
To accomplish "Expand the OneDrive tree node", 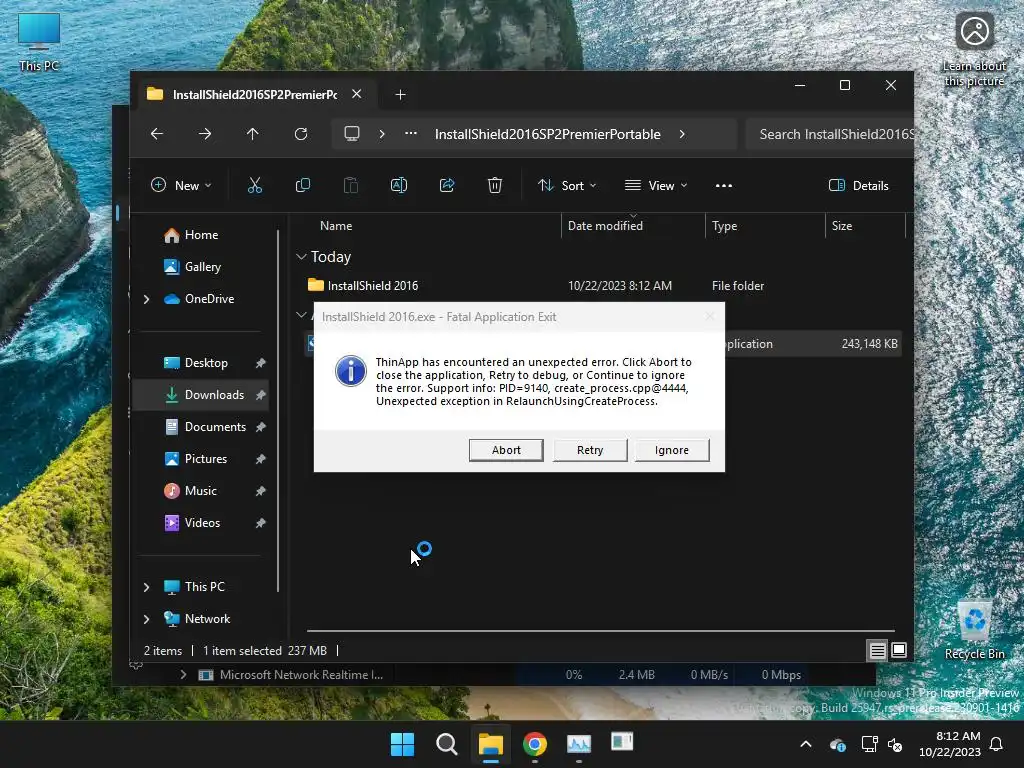I will [146, 299].
